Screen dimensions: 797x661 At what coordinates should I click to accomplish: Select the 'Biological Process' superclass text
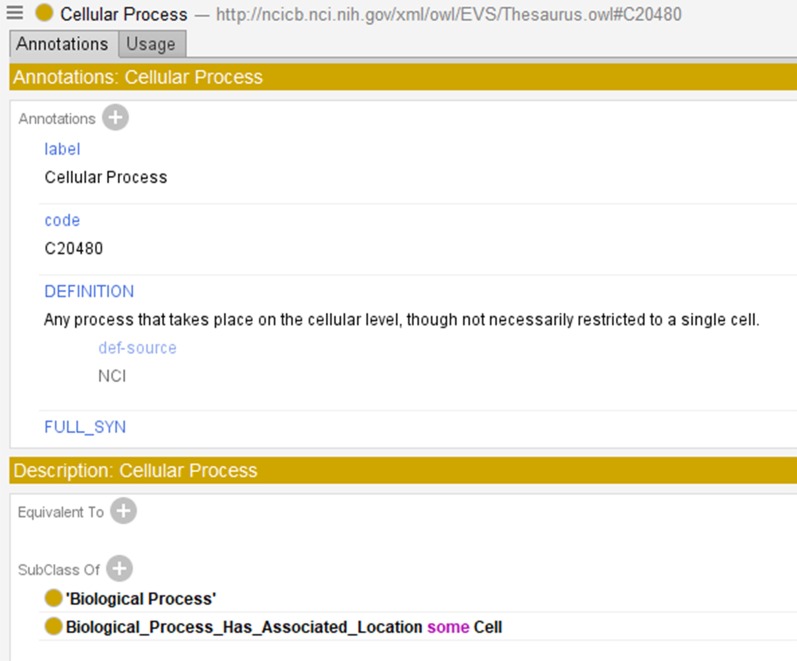click(x=141, y=599)
